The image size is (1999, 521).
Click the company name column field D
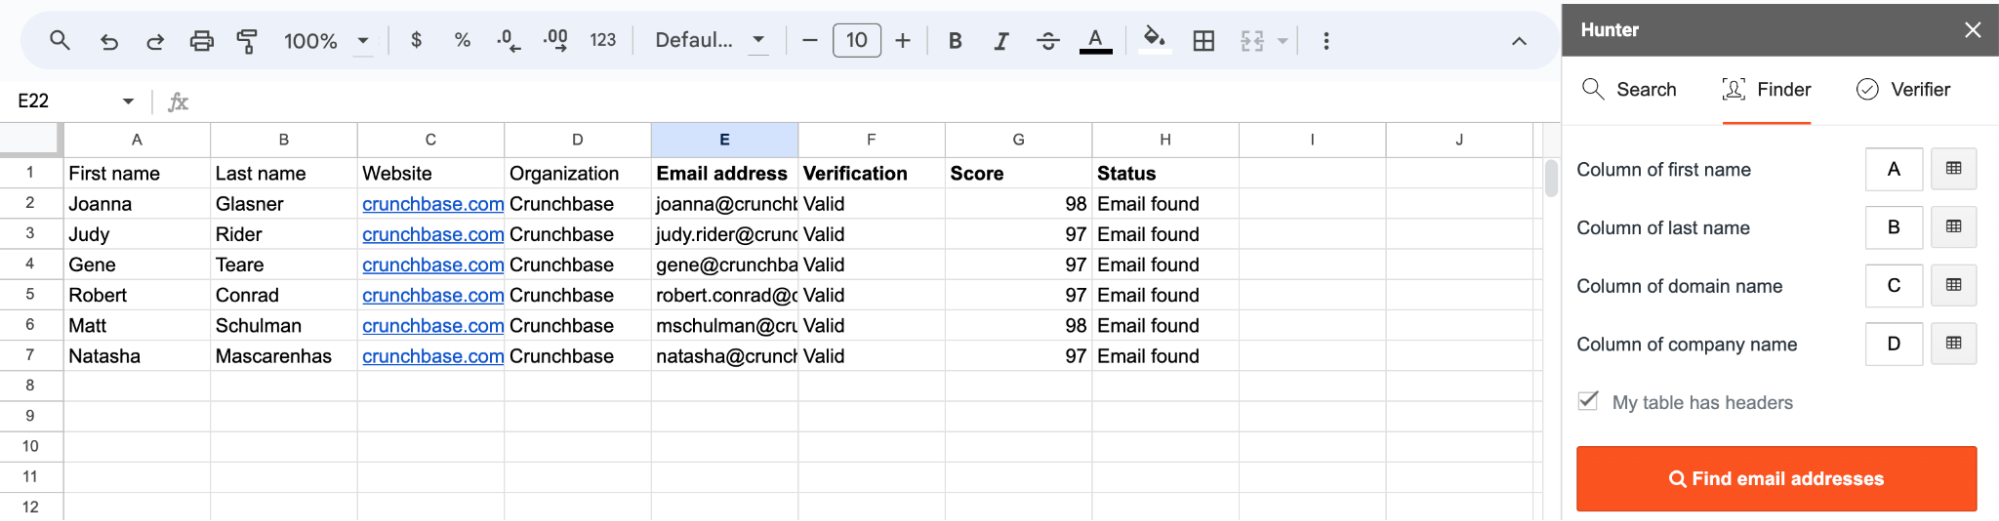(x=1894, y=343)
